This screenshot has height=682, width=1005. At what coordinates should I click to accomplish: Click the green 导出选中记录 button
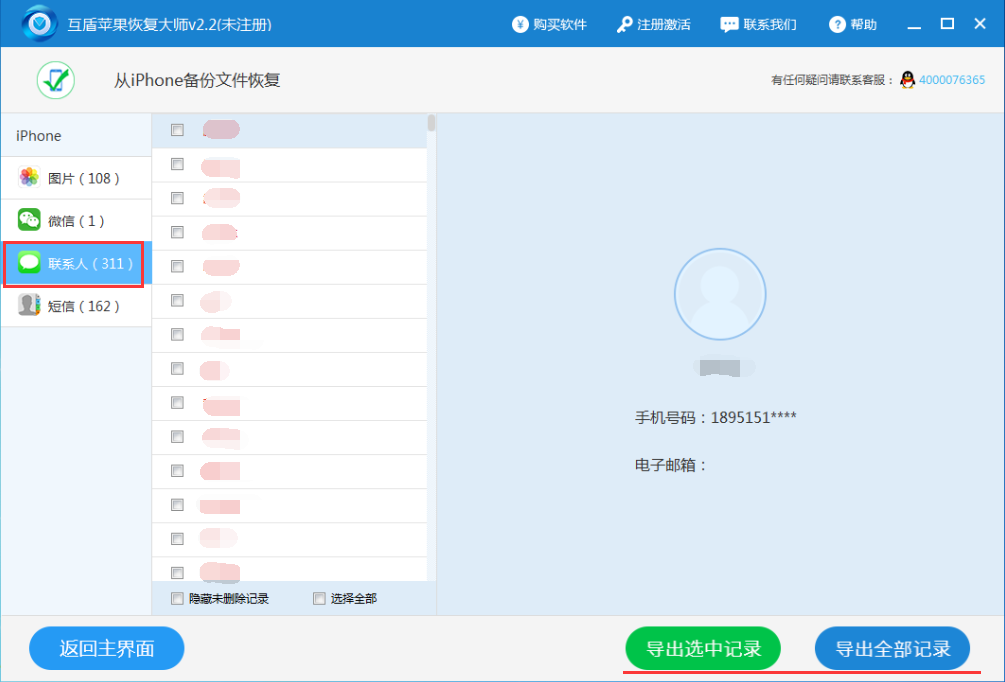(703, 648)
